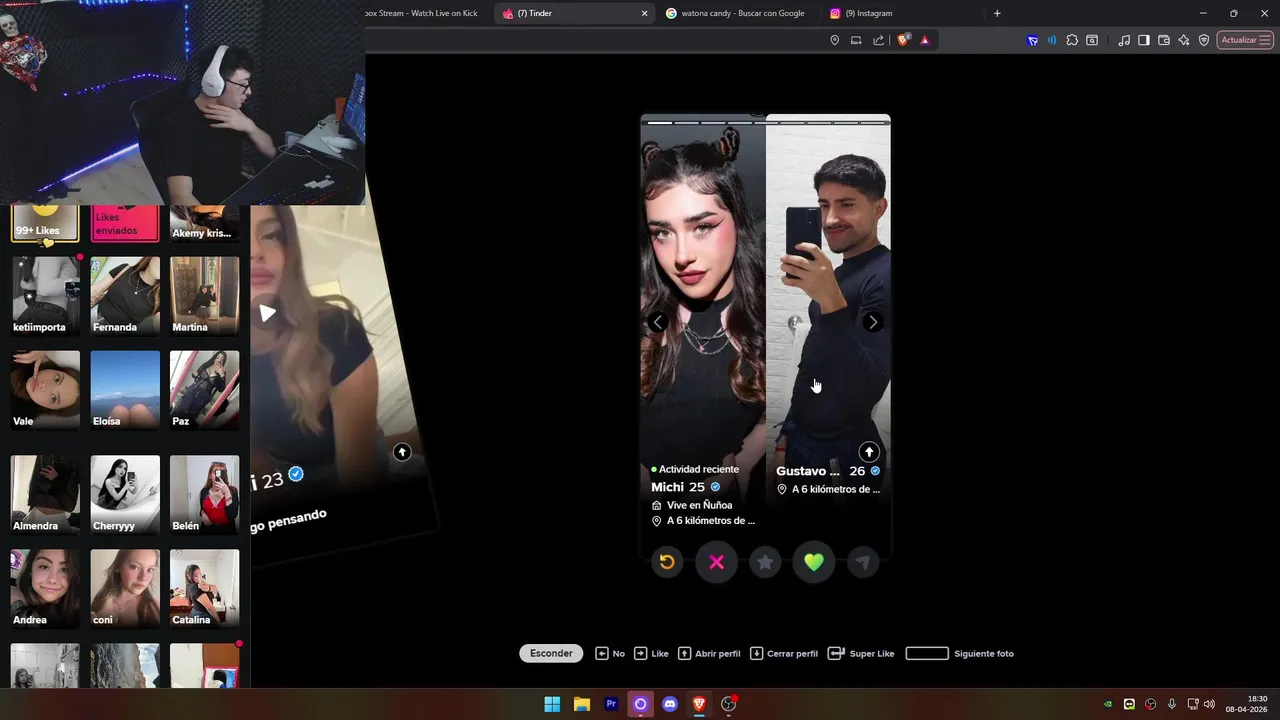This screenshot has height=720, width=1280.
Task: Click the pink X Nope button
Action: point(716,562)
